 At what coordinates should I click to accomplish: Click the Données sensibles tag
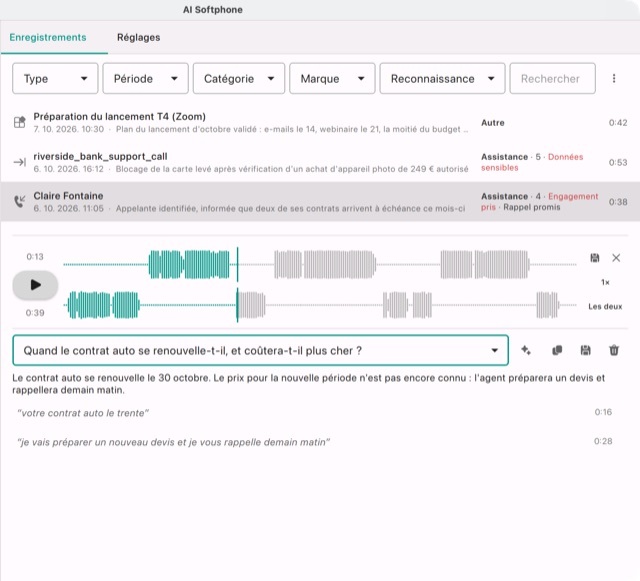532,162
